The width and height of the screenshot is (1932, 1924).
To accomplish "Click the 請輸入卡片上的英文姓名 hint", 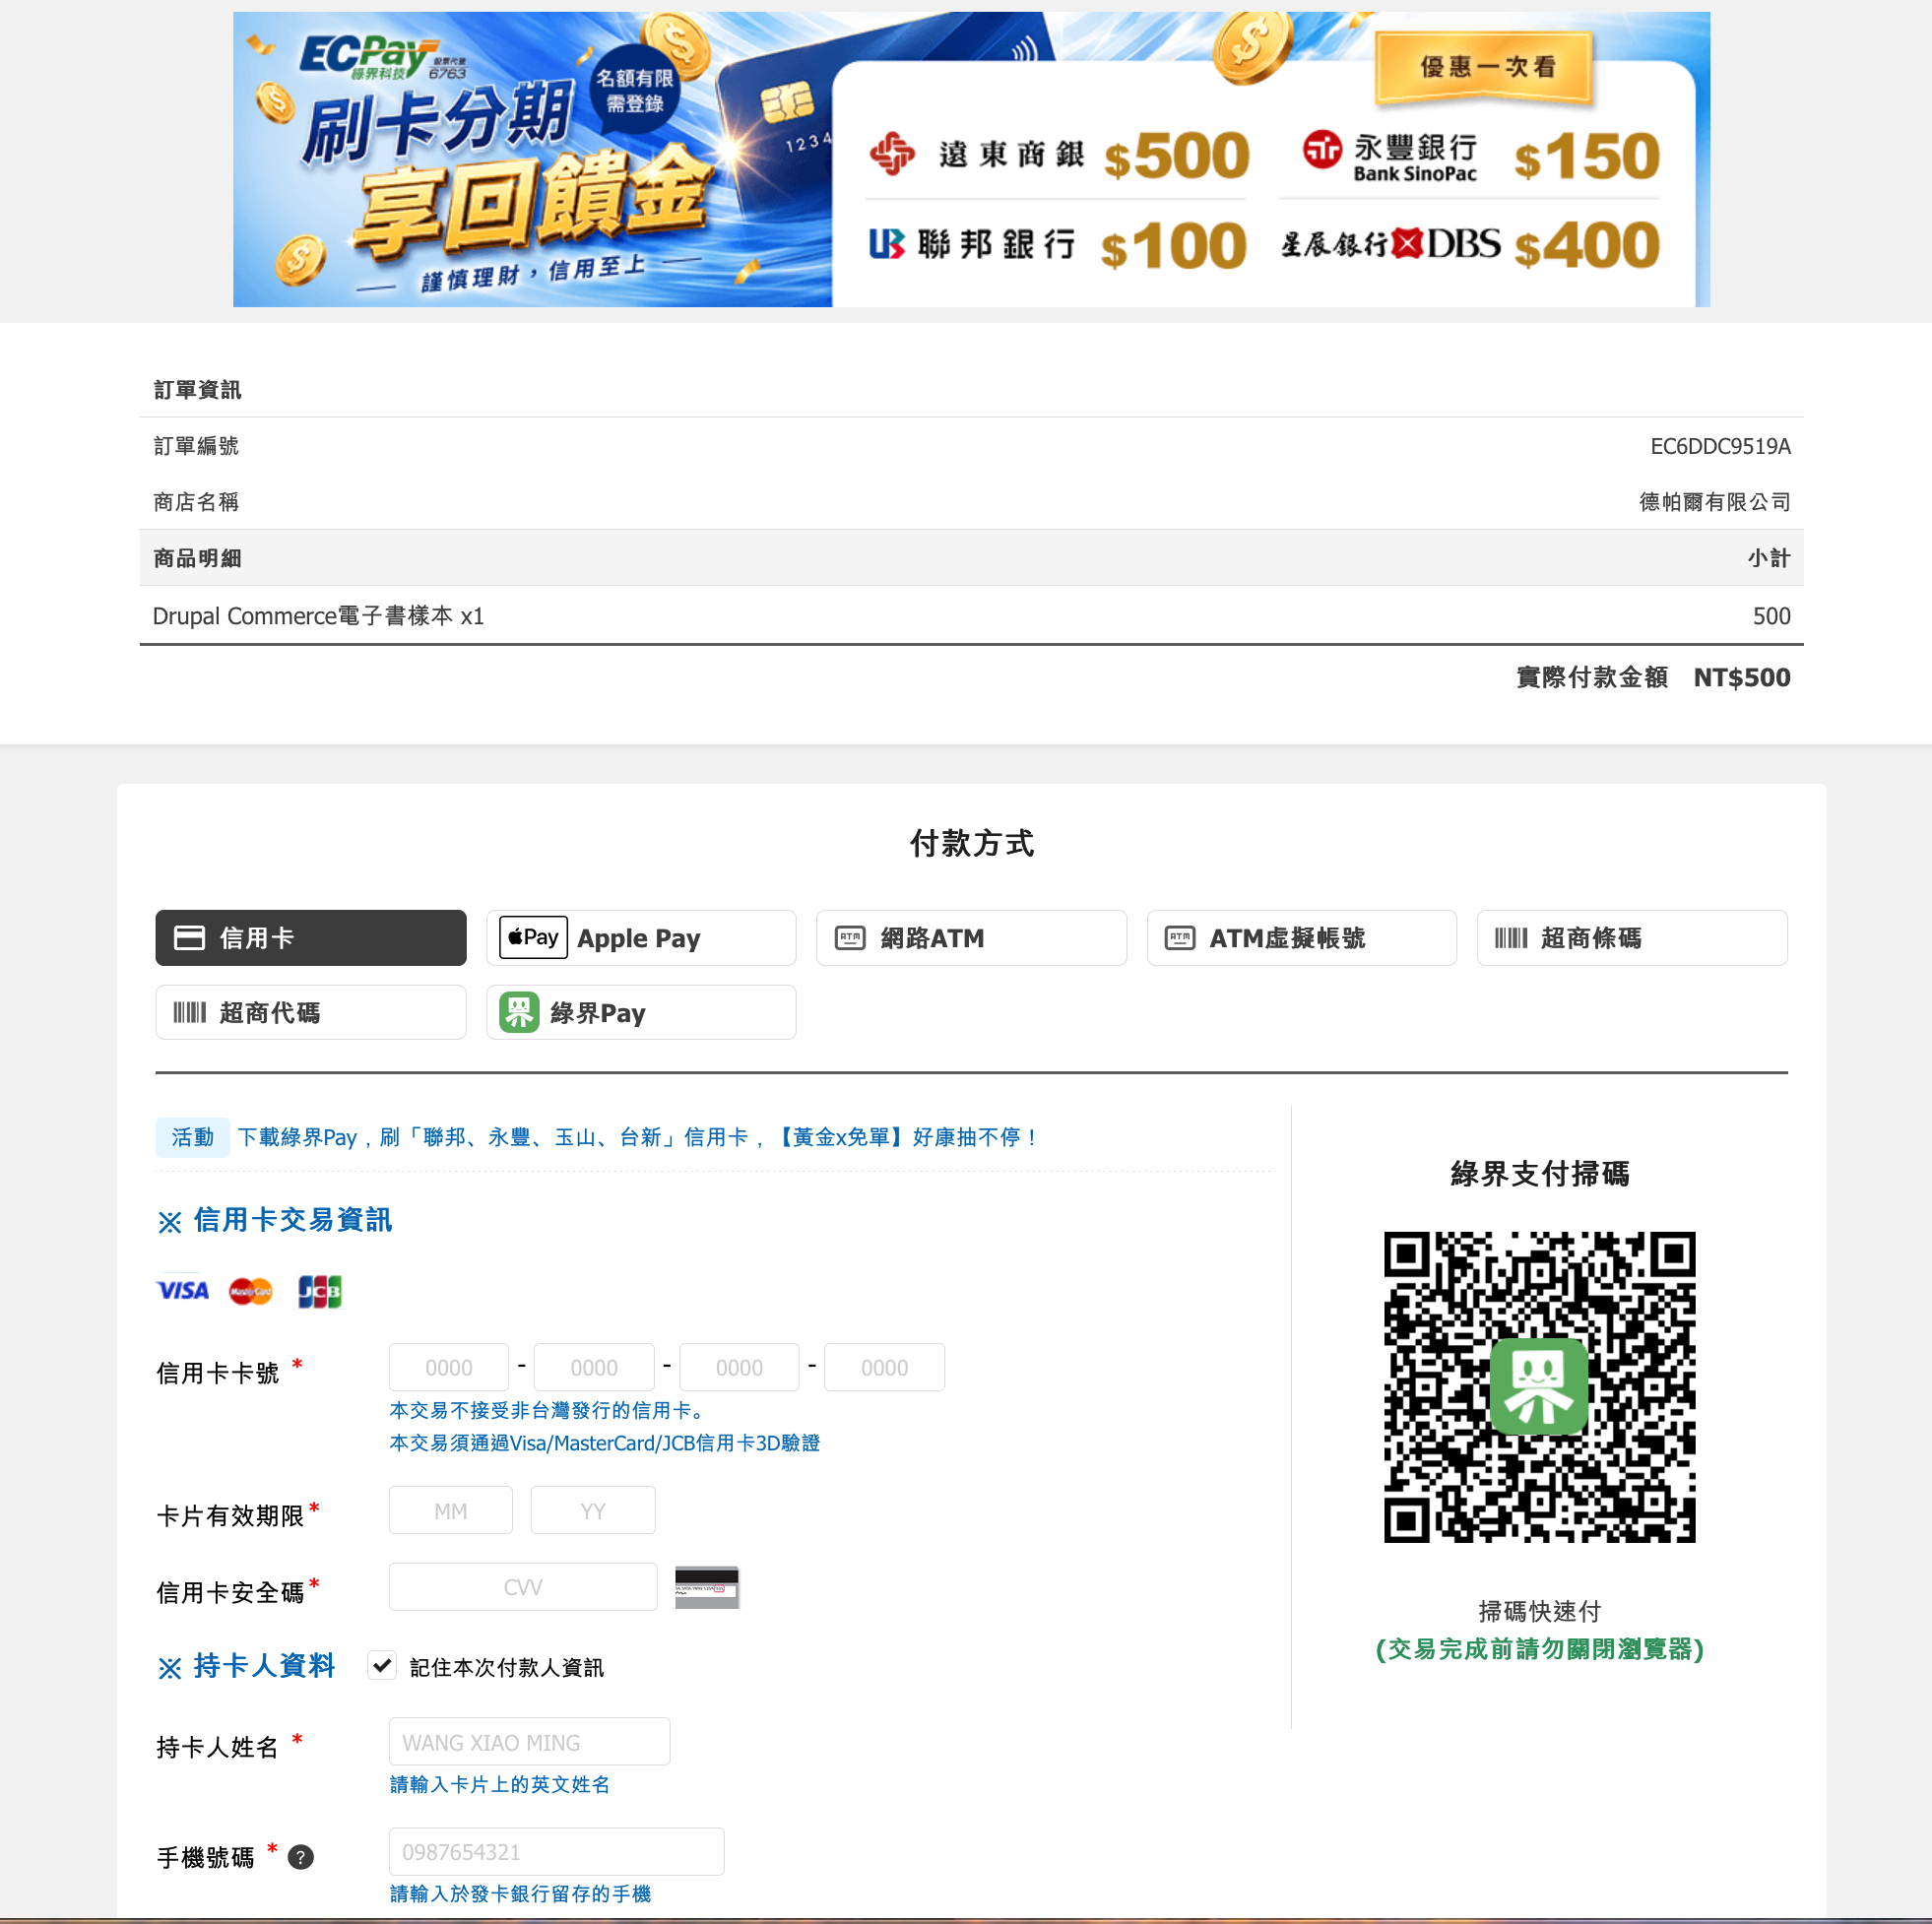I will (x=499, y=1784).
